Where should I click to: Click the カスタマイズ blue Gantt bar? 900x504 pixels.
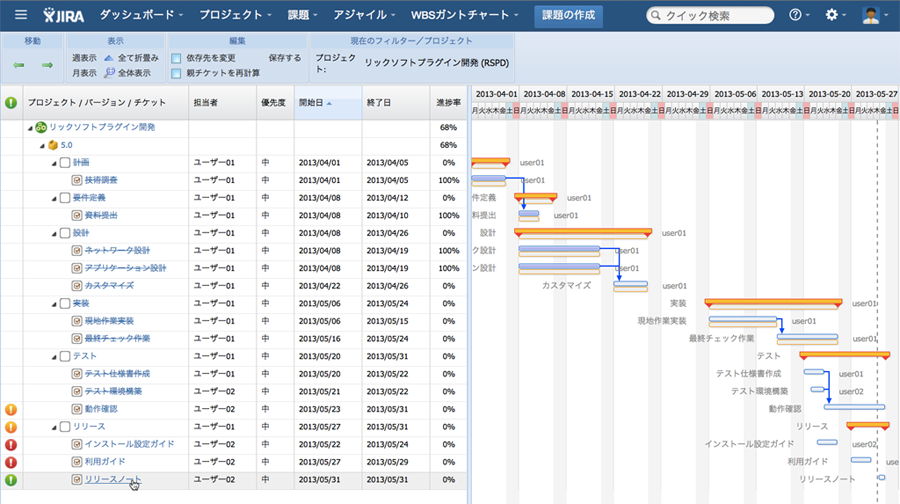pos(630,284)
